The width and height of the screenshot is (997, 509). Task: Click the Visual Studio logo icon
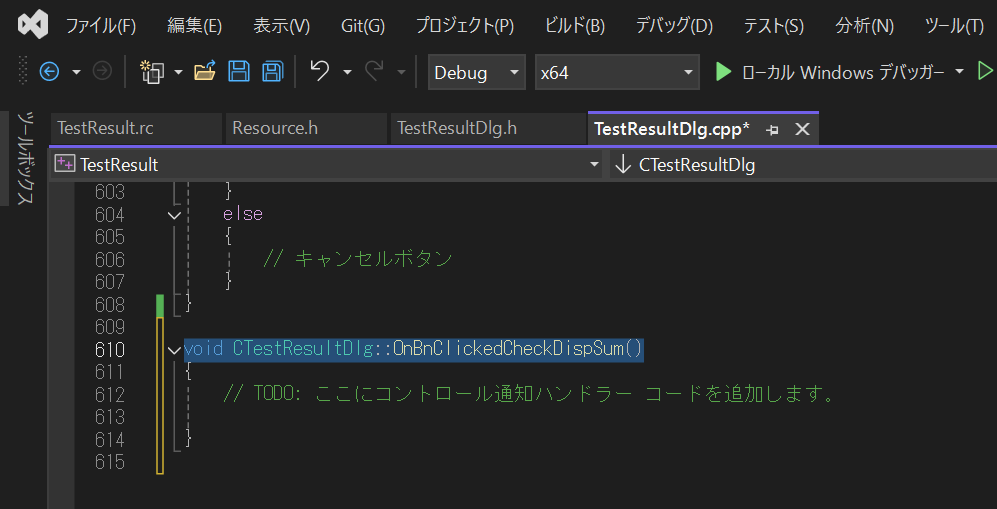tap(33, 24)
